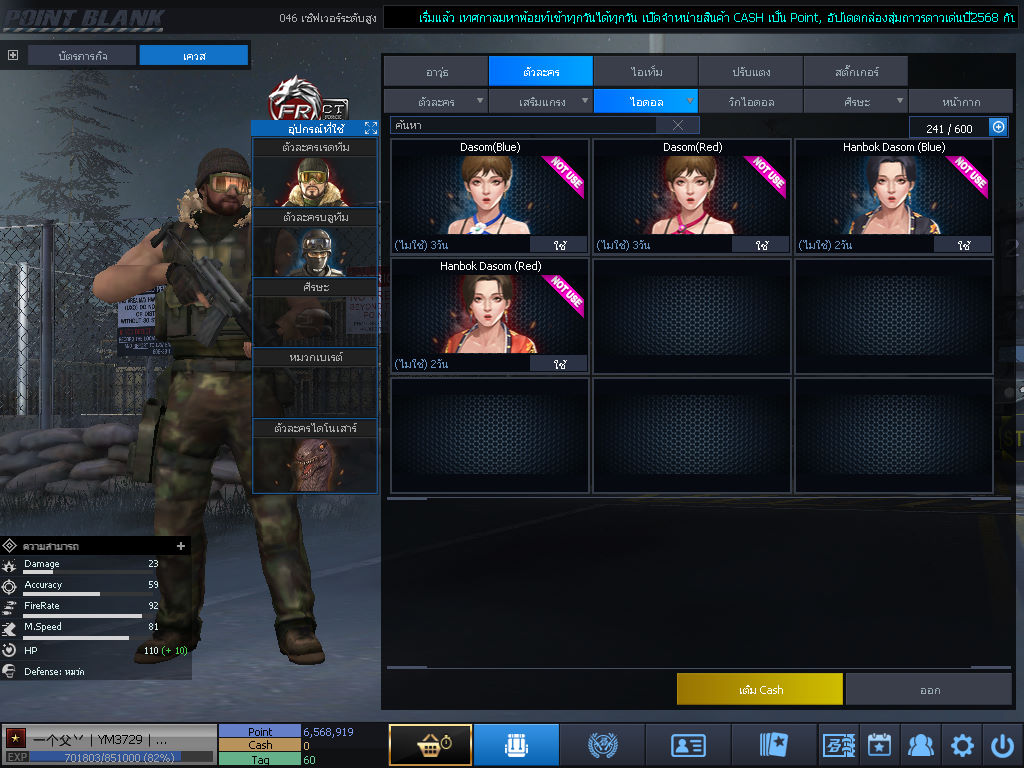Open the ตัวละคร sub-category dropdown
The height and width of the screenshot is (768, 1024).
click(436, 101)
